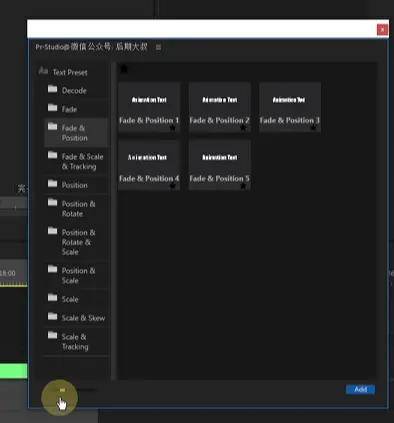Open the Fade preset folder

[x=76, y=109]
